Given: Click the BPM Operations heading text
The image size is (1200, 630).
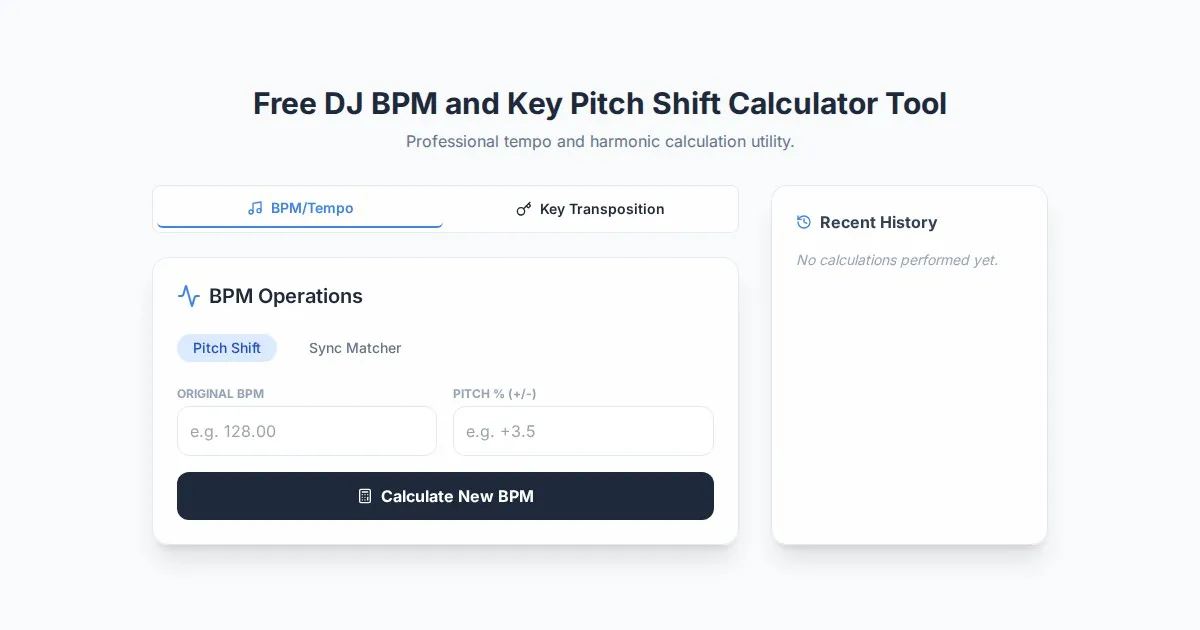Looking at the screenshot, I should 286,296.
